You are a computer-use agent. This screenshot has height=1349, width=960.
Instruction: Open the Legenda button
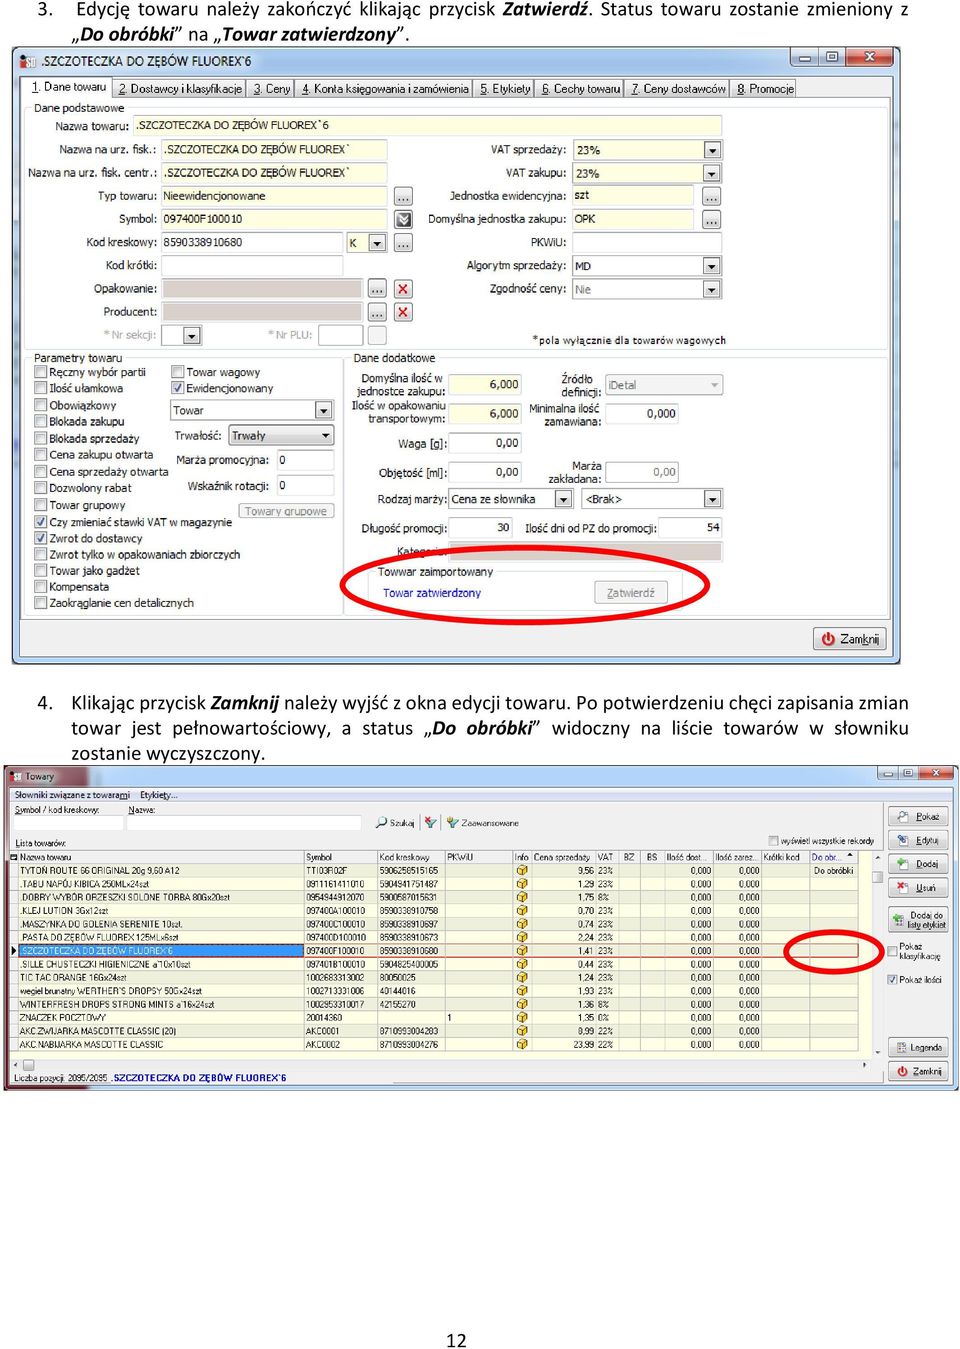coord(918,1047)
